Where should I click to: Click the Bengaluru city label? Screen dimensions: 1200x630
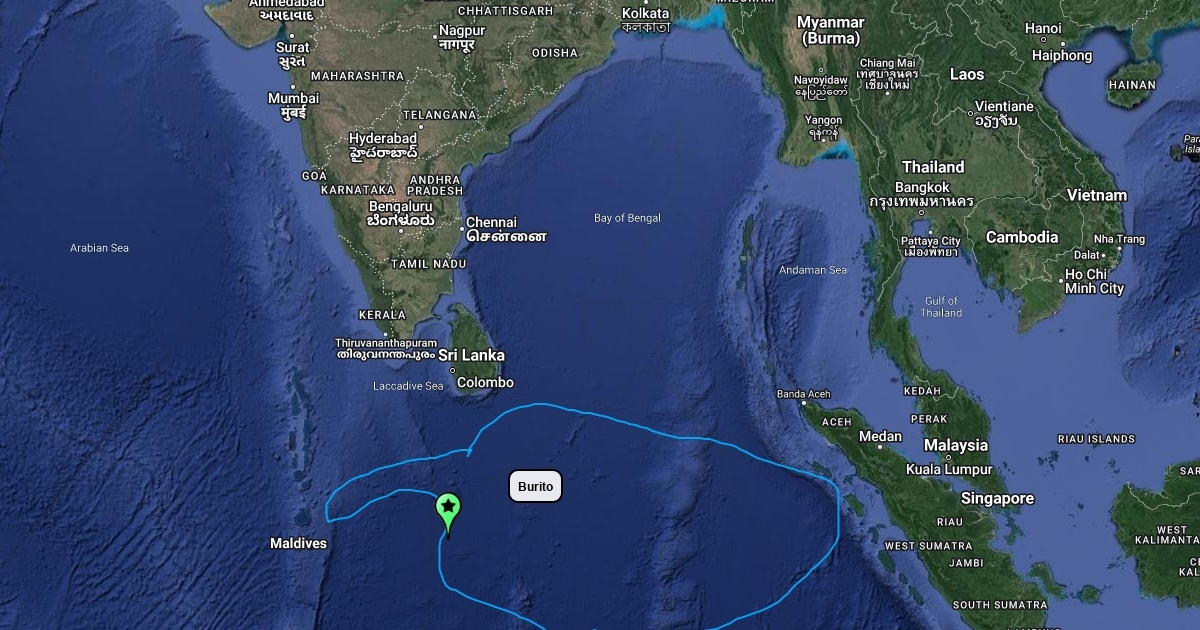(x=400, y=206)
